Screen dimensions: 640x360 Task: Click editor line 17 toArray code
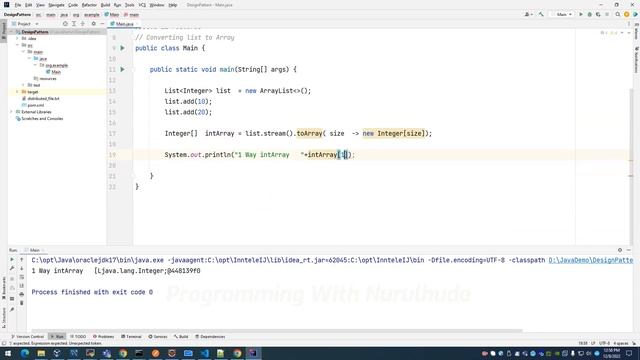point(309,133)
